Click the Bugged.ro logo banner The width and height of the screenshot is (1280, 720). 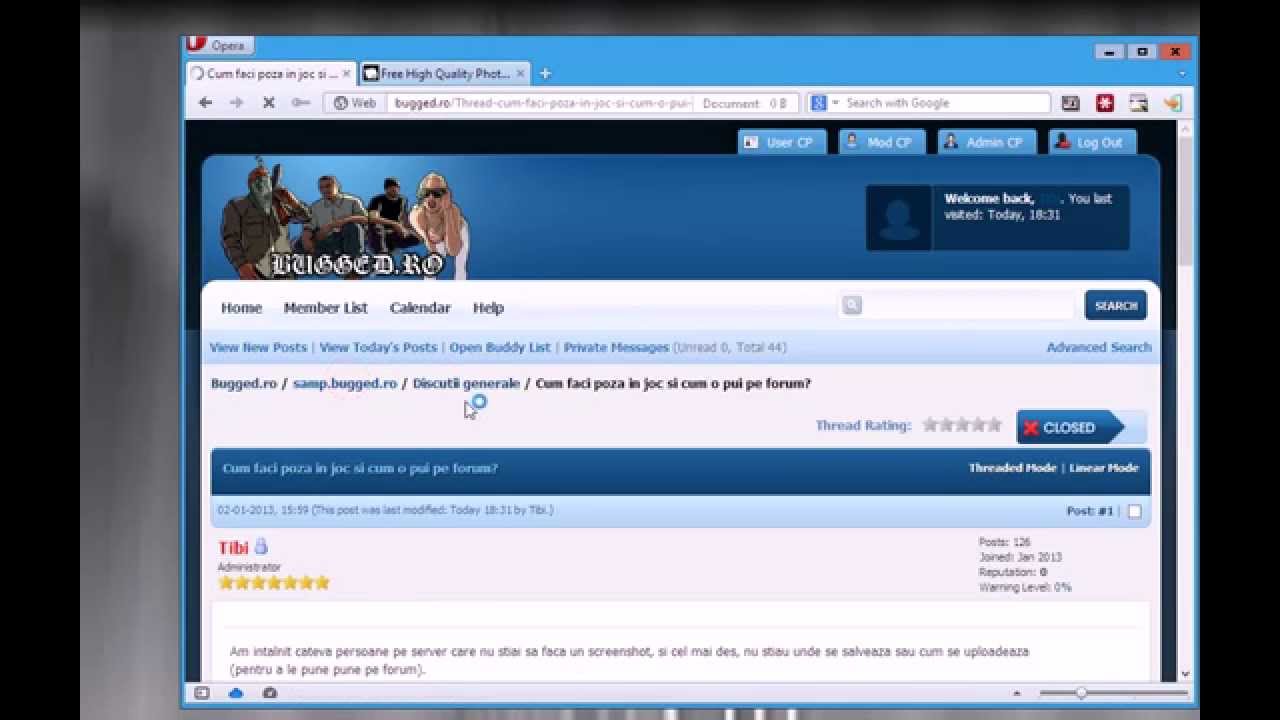tap(345, 218)
